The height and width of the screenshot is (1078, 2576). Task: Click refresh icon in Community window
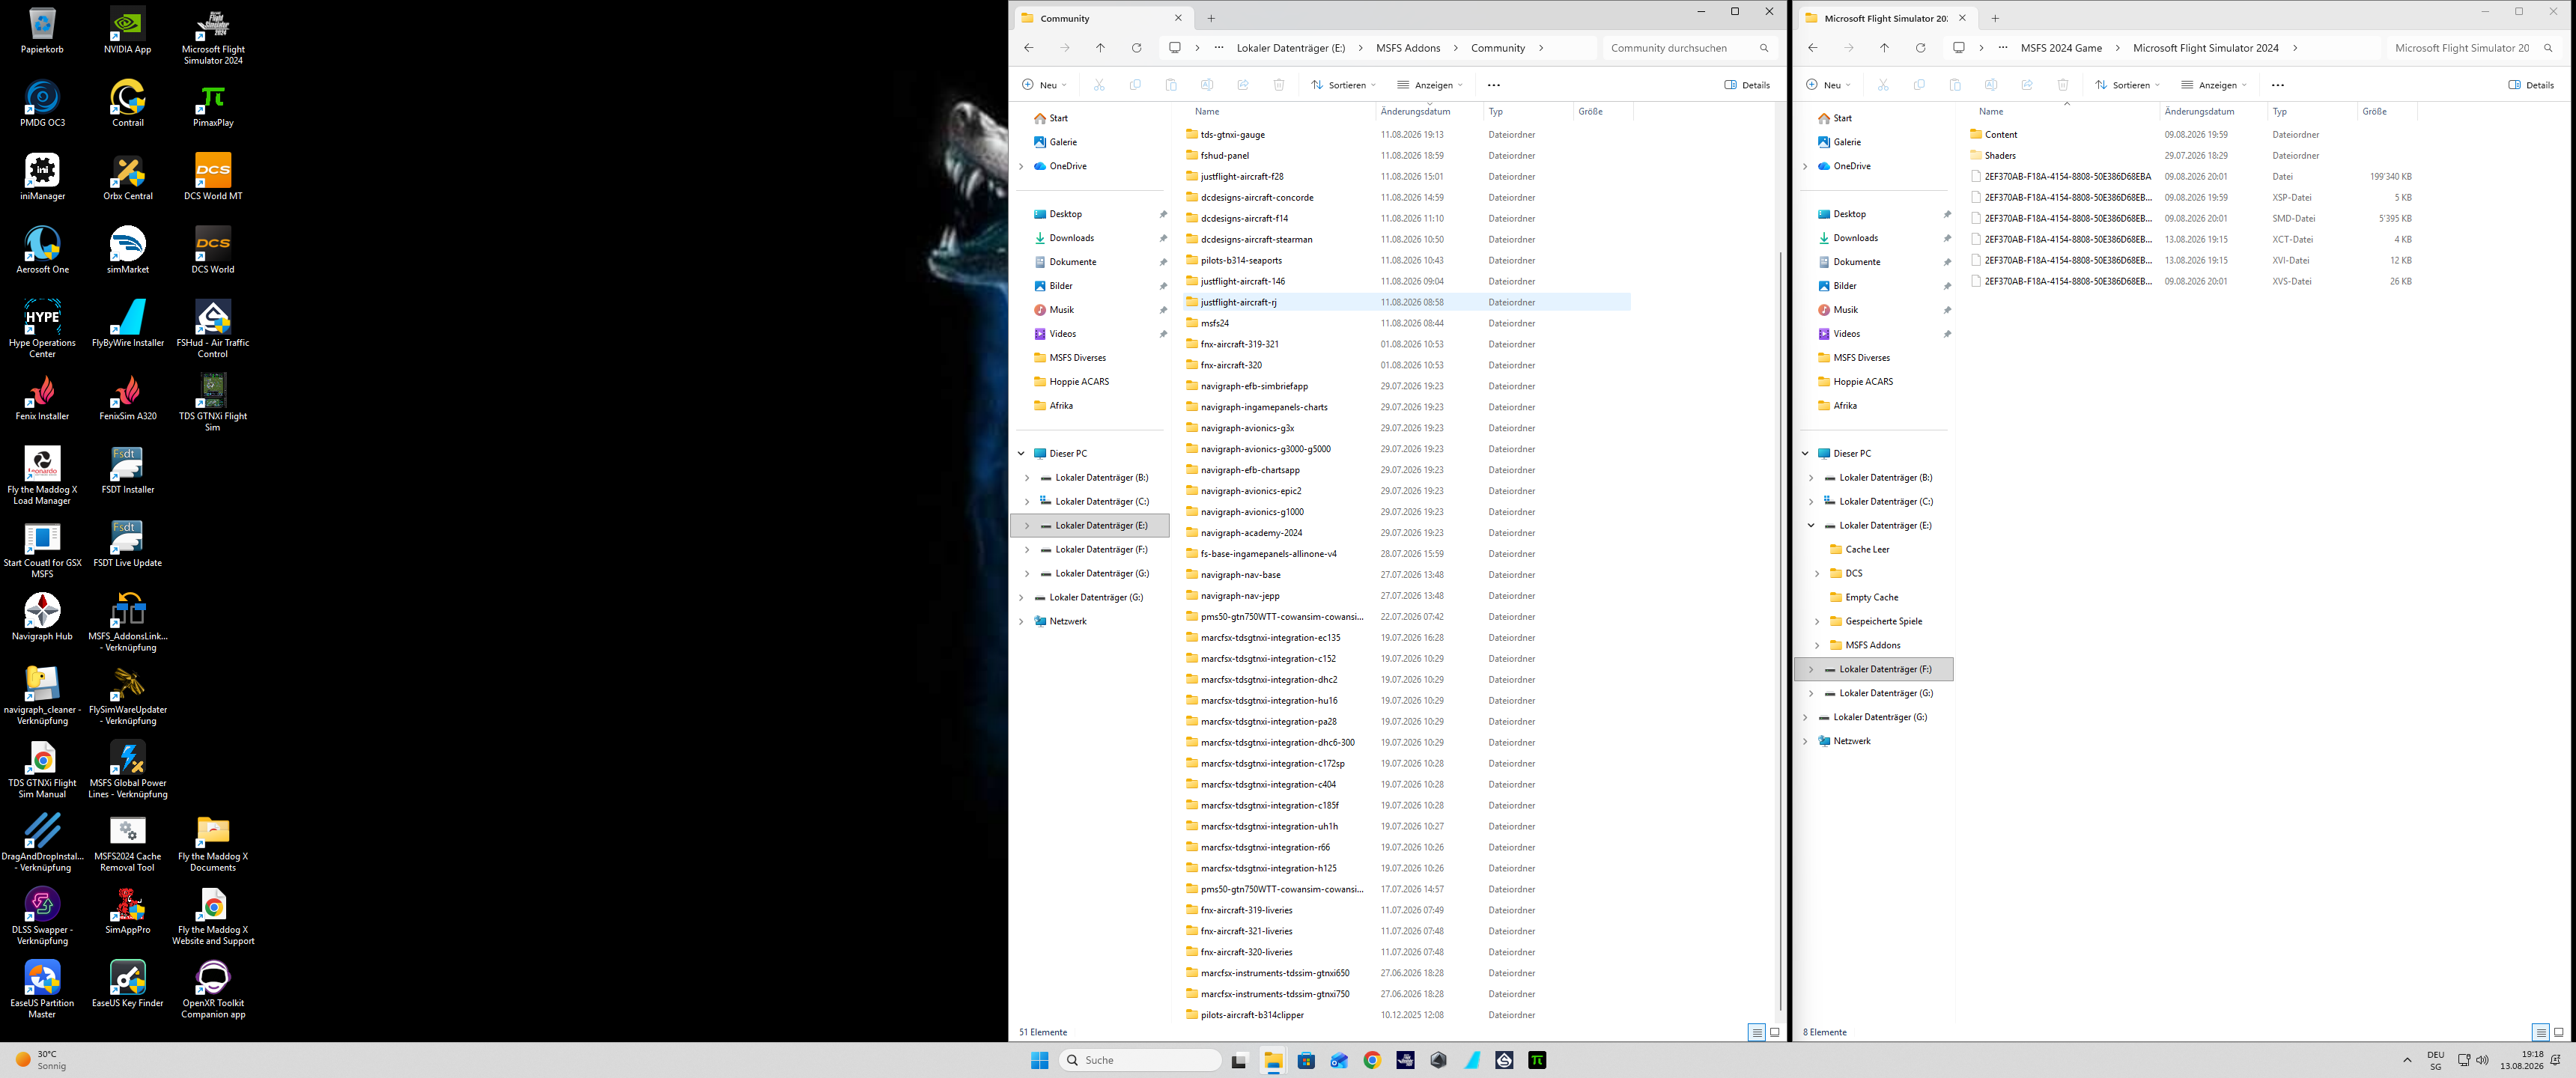click(1136, 48)
